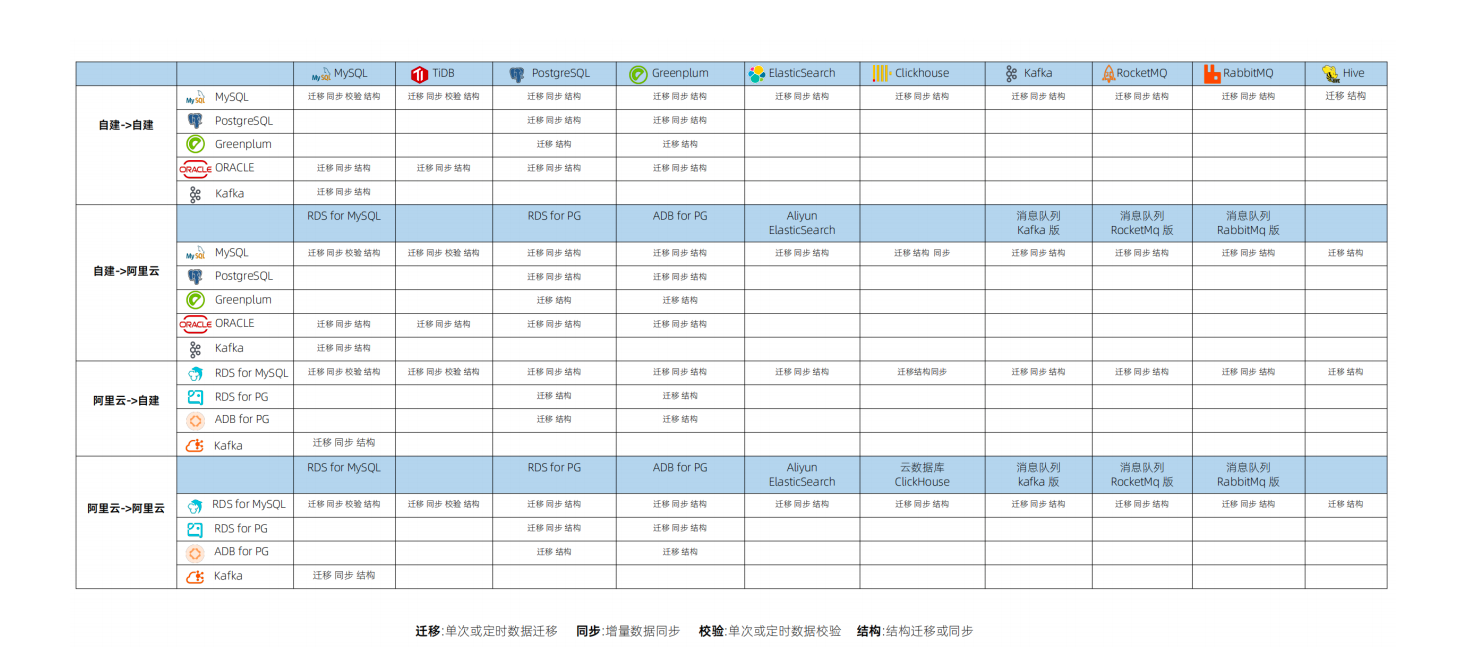
Task: Click the ADB for PG icon under 阿里云->自建
Action: tap(195, 421)
